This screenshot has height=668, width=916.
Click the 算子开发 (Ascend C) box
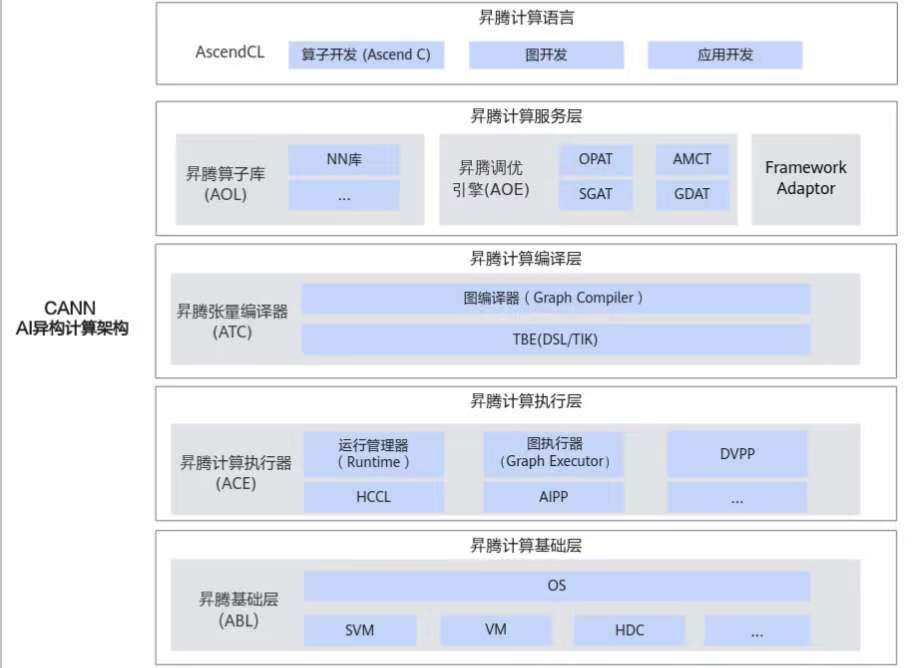click(x=366, y=55)
